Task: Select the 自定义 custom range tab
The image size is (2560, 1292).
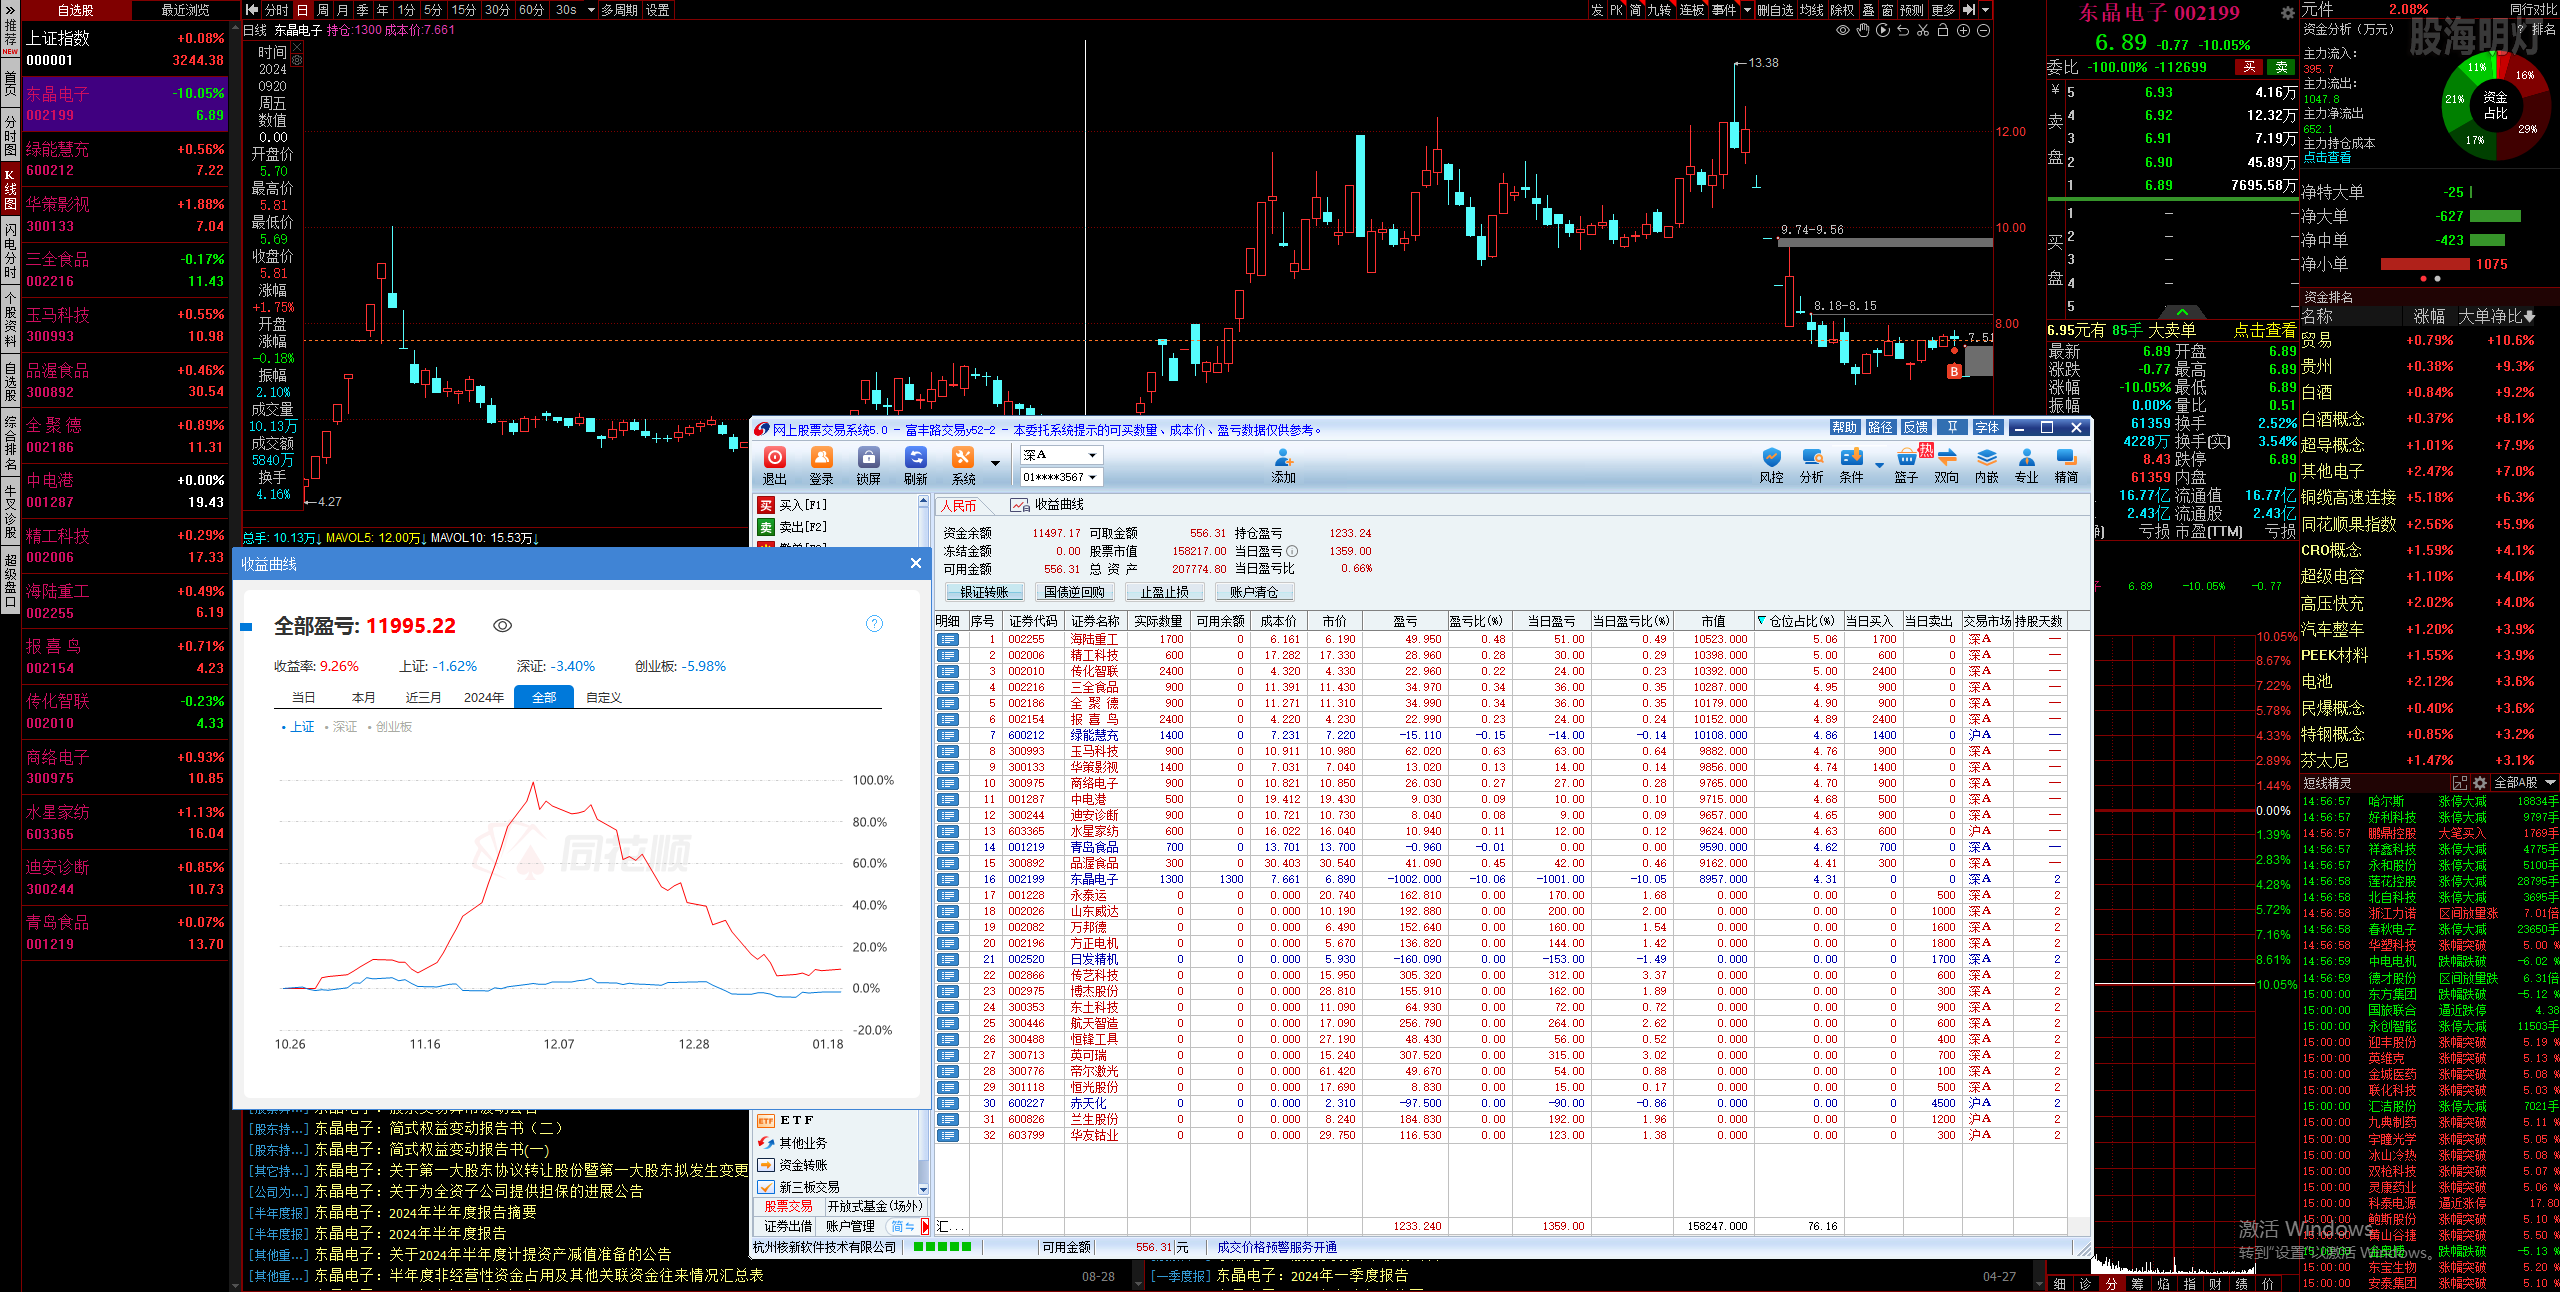Action: pos(603,697)
